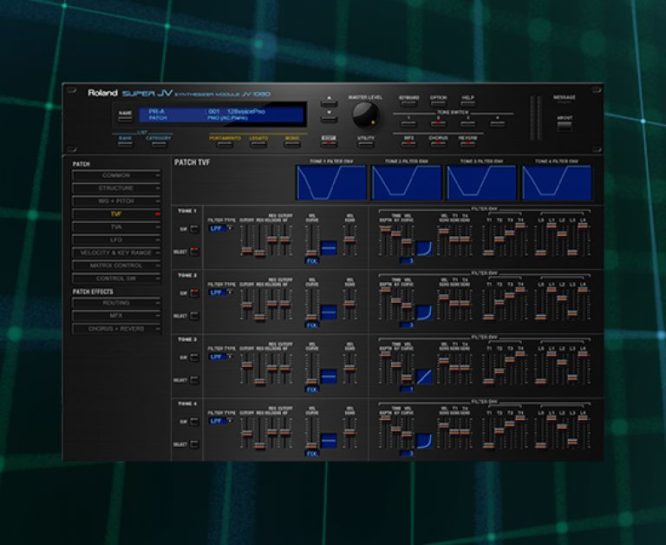Toggle the Portamento button
The image size is (666, 545).
(226, 142)
